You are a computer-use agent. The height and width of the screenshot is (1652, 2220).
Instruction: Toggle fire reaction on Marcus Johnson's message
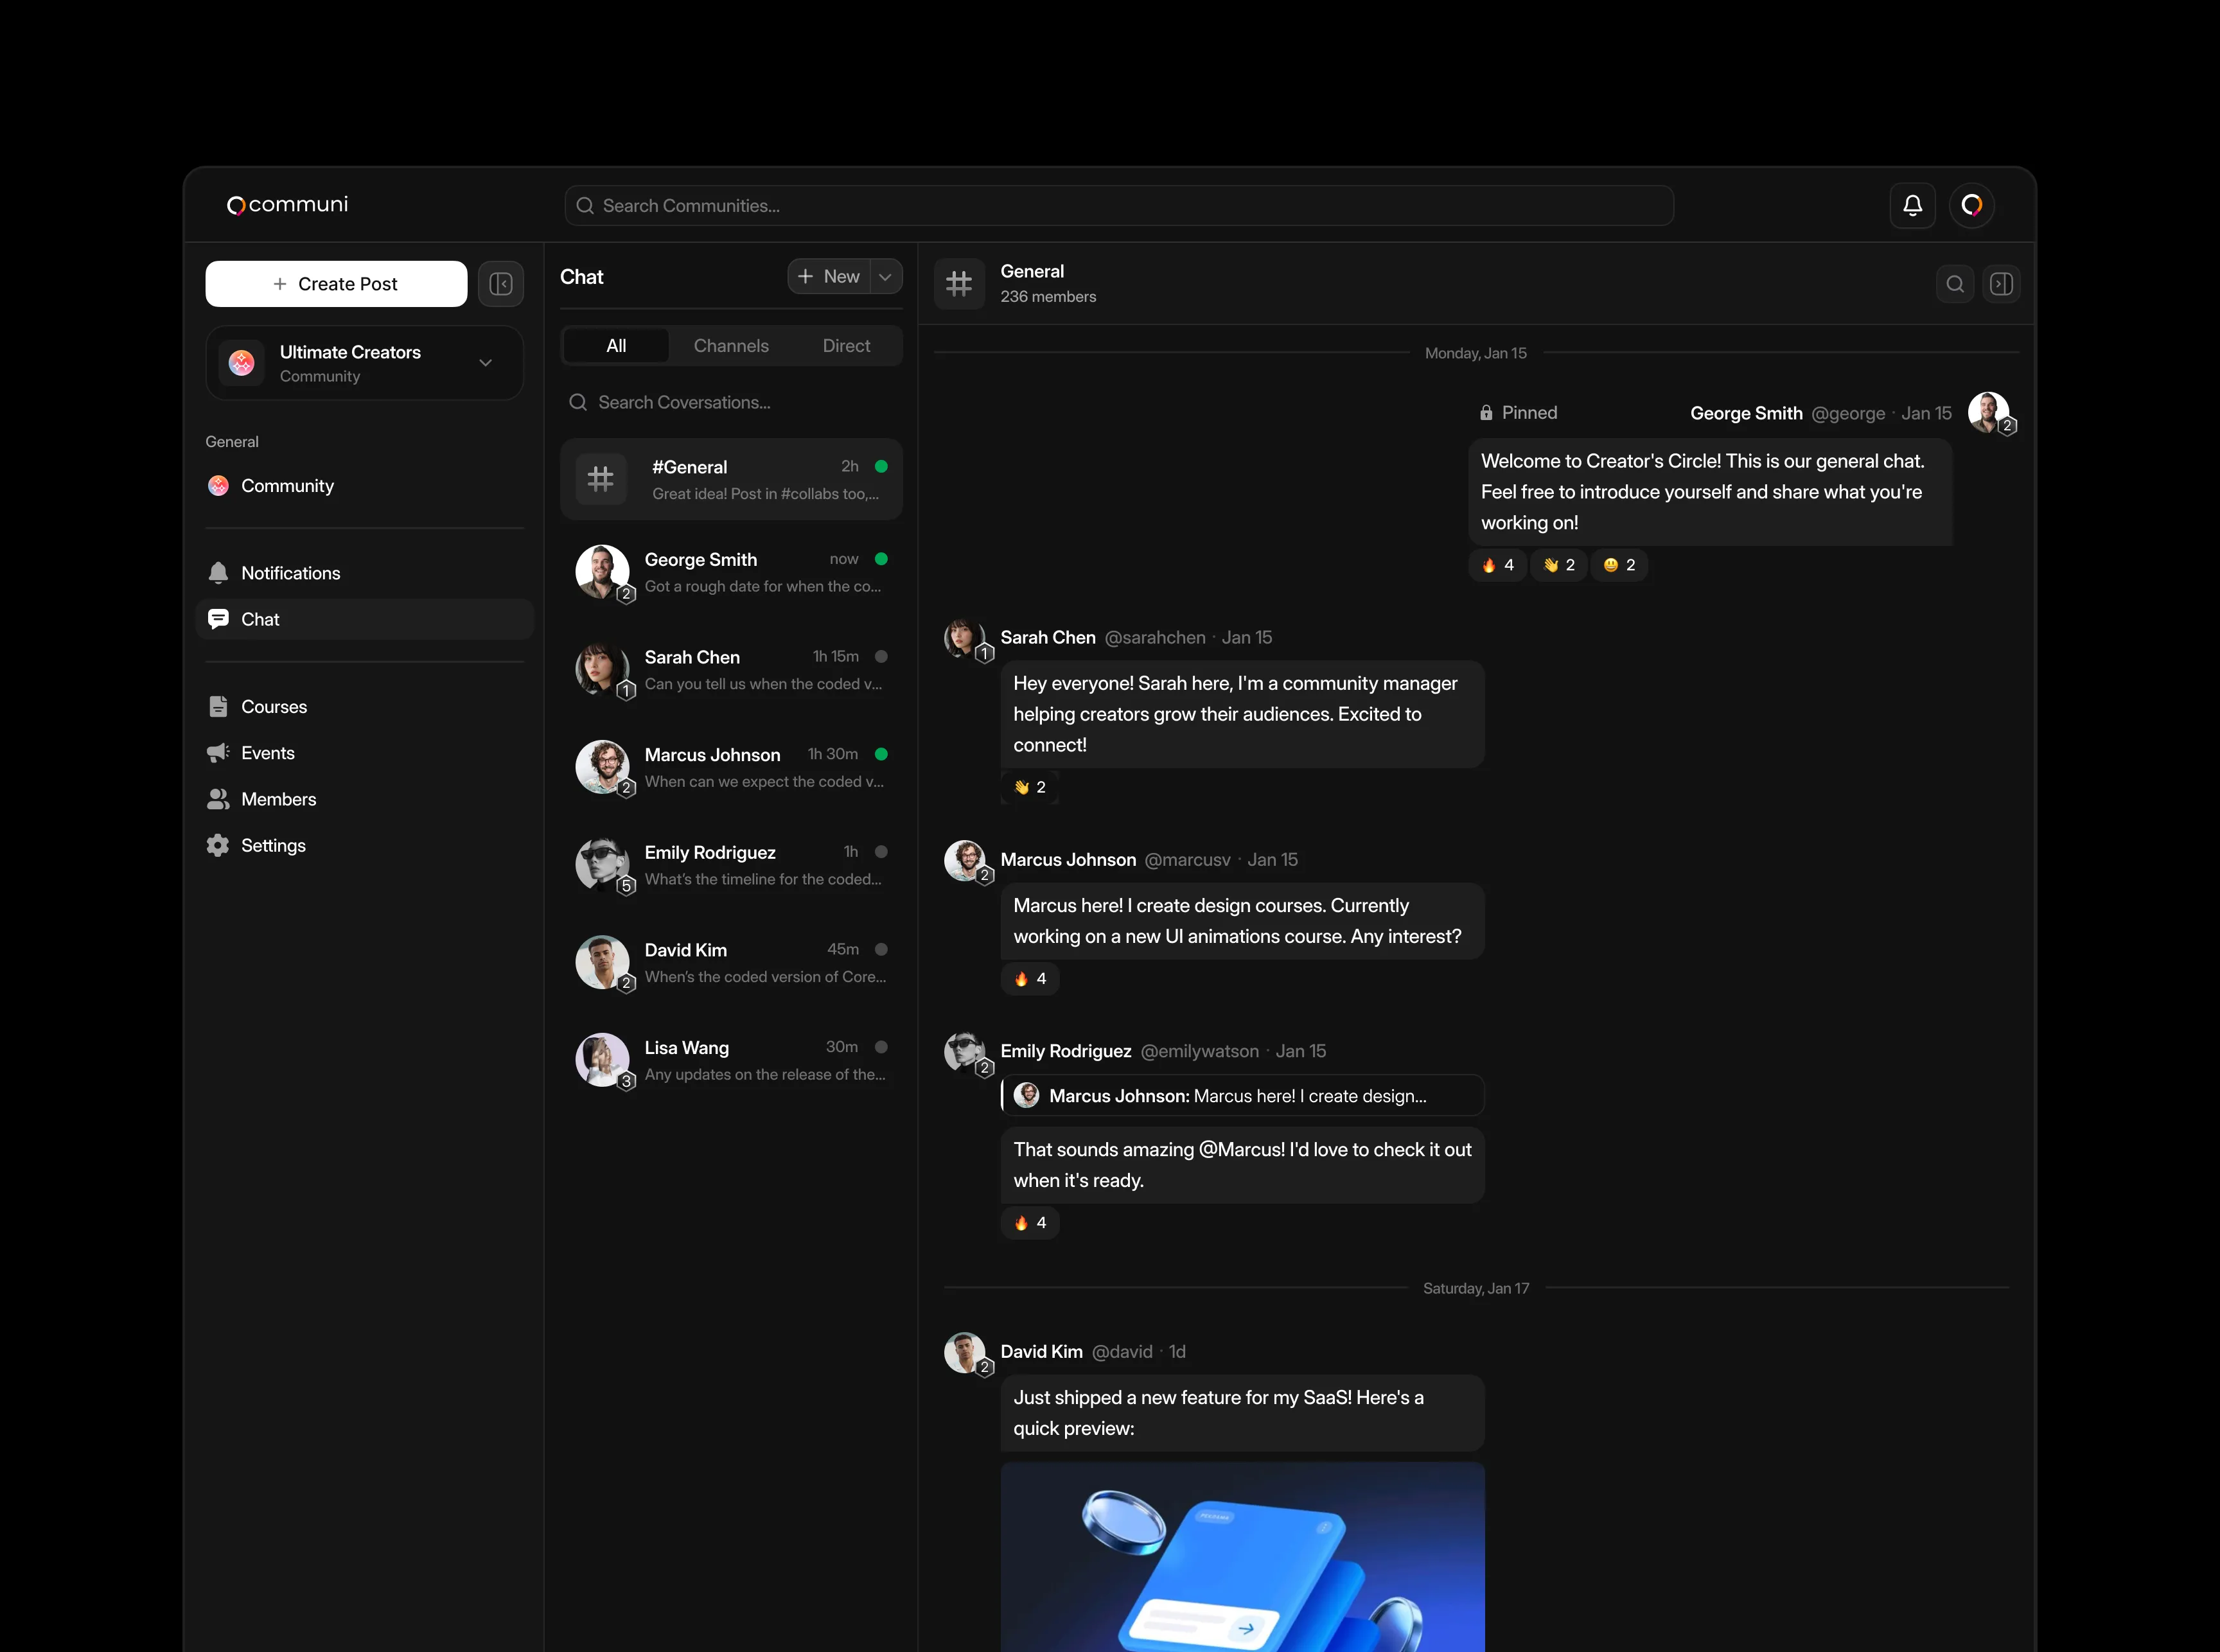tap(1030, 978)
